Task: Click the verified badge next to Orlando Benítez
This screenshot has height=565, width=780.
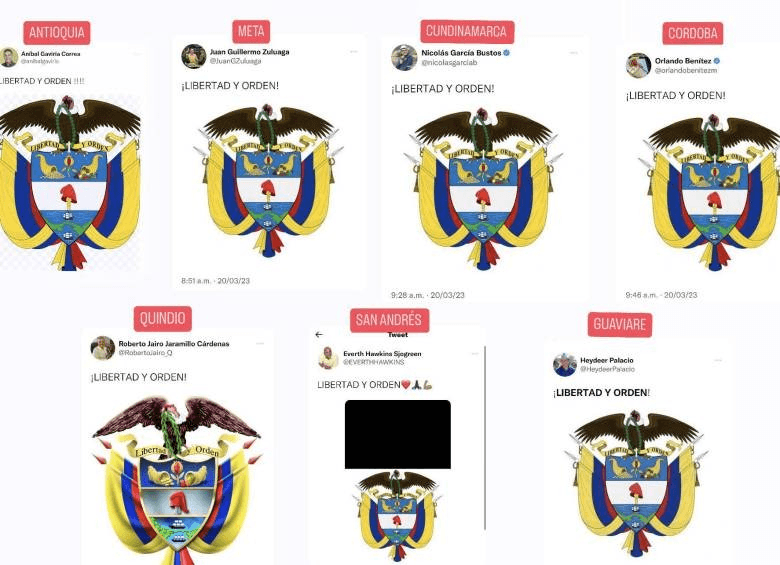Action: click(717, 61)
